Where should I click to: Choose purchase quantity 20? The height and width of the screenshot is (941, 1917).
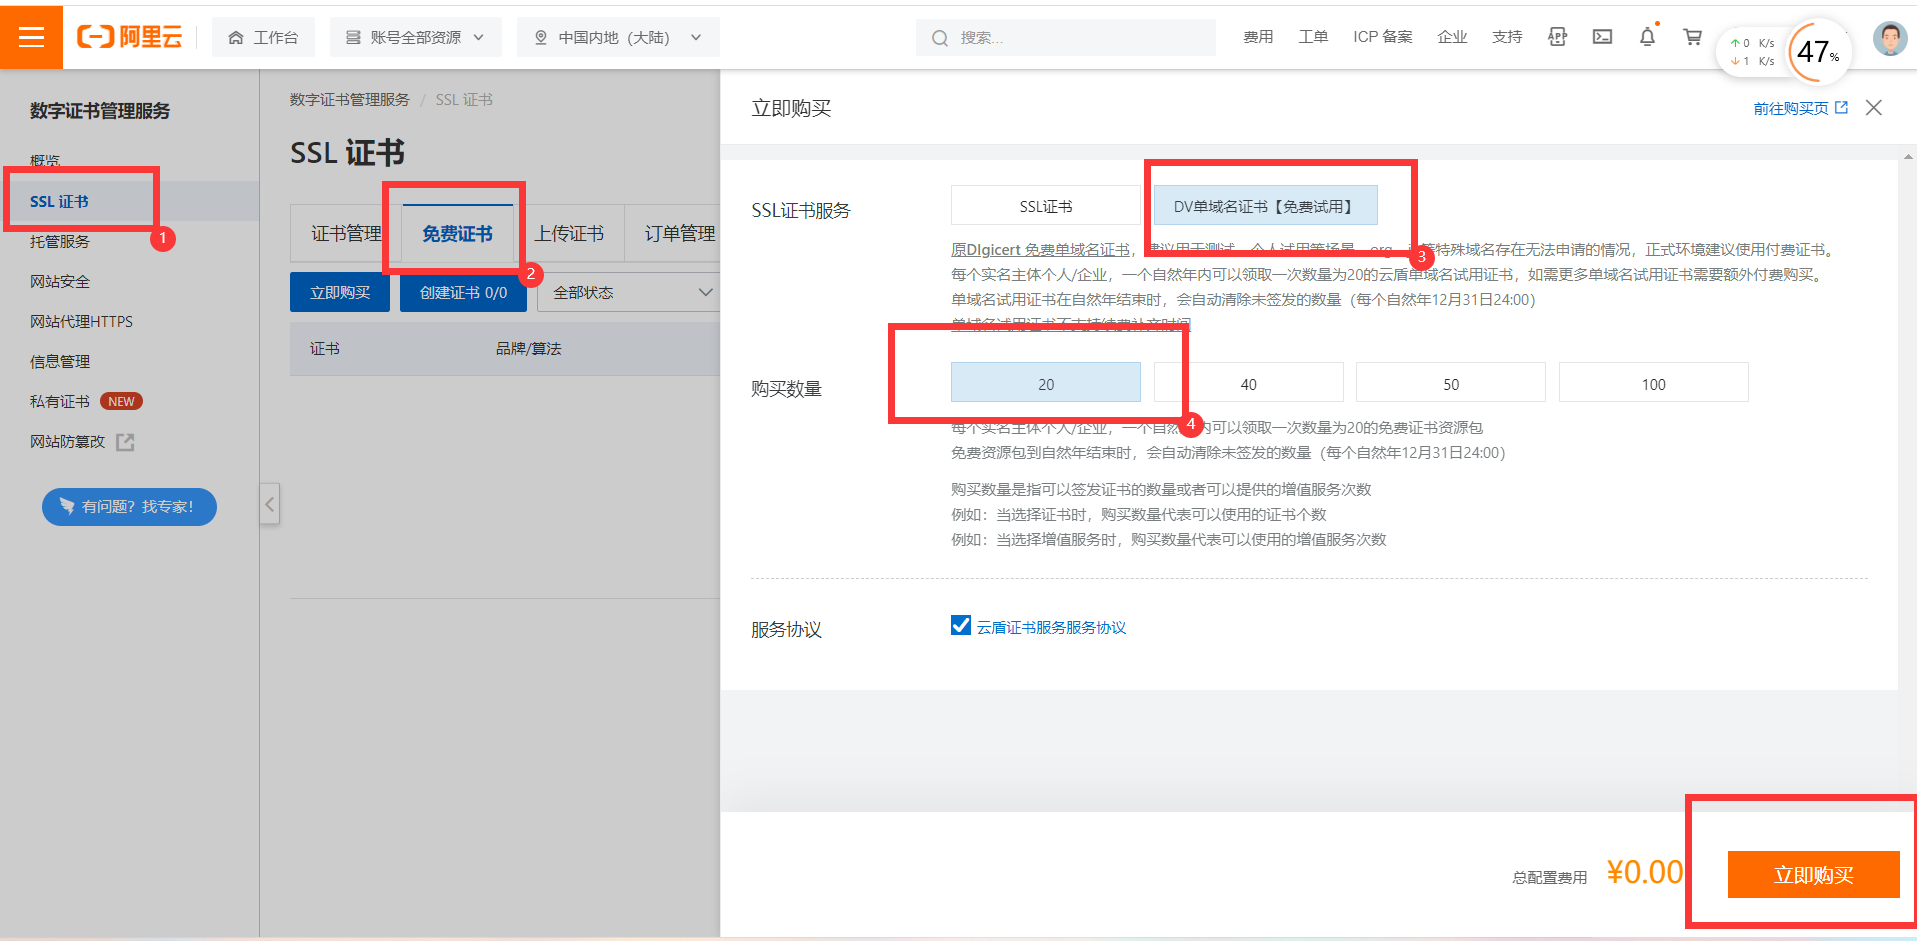(x=1046, y=384)
